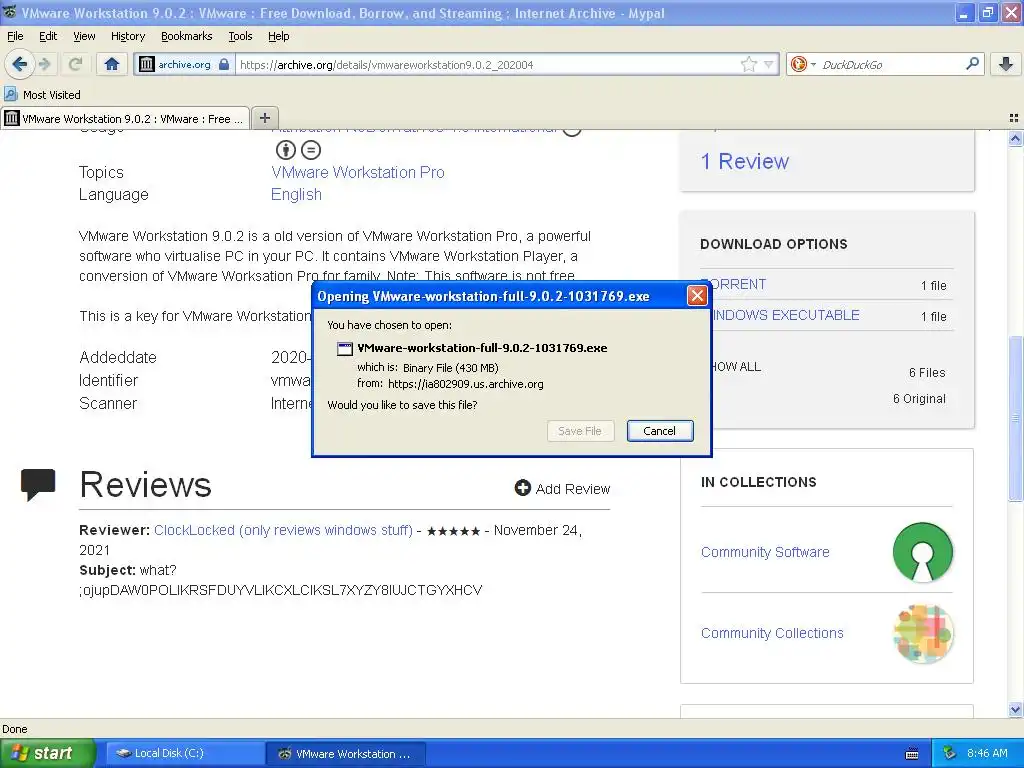Click inside the archive.org URL field
This screenshot has height=768, width=1024.
(x=487, y=65)
